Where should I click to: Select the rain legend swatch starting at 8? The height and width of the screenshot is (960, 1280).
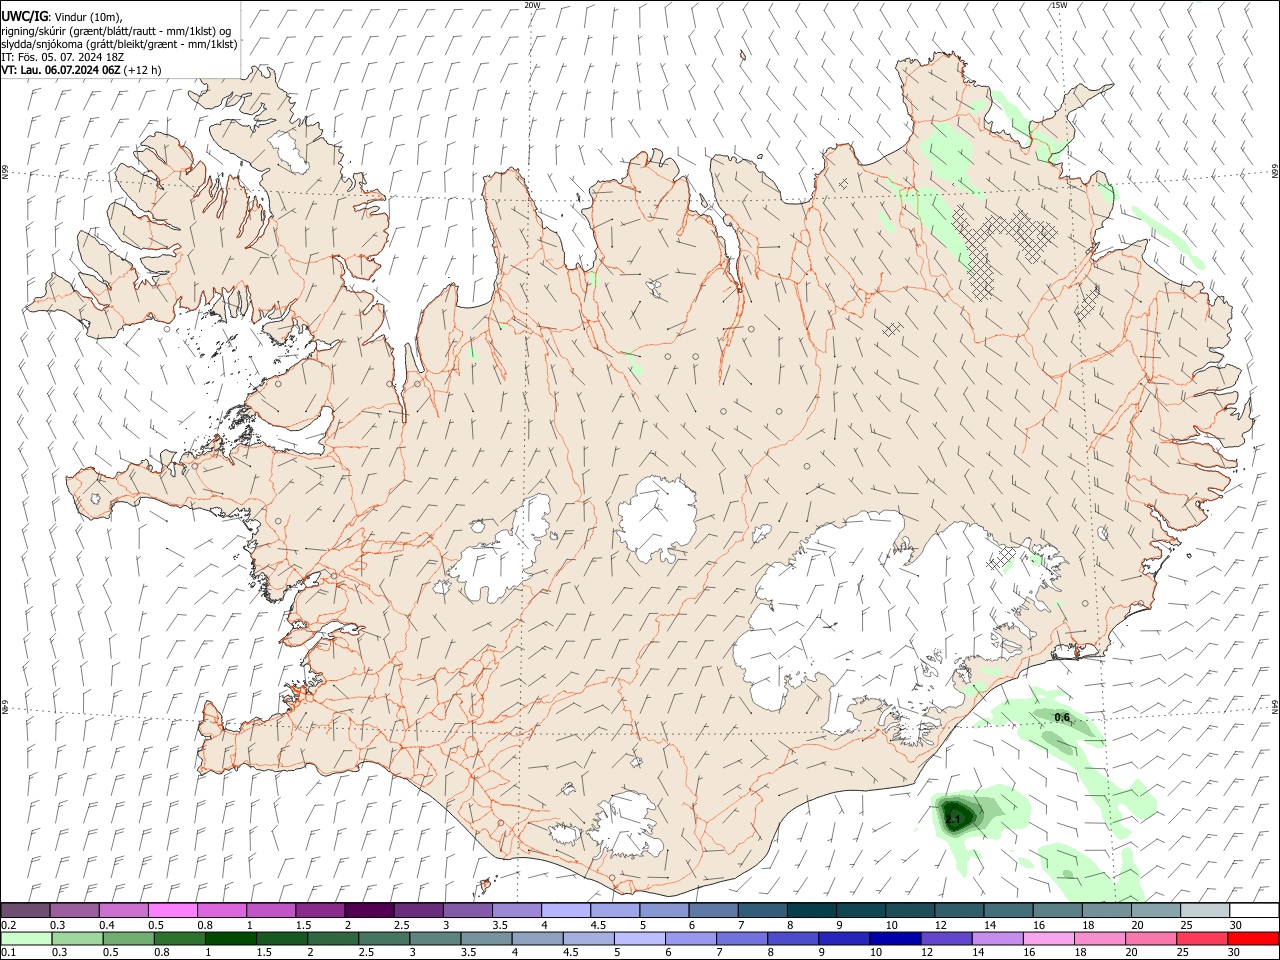(794, 938)
